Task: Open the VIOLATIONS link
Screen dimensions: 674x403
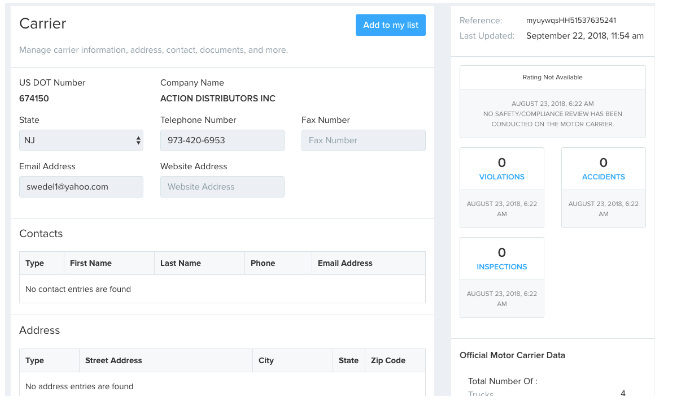Action: (501, 177)
